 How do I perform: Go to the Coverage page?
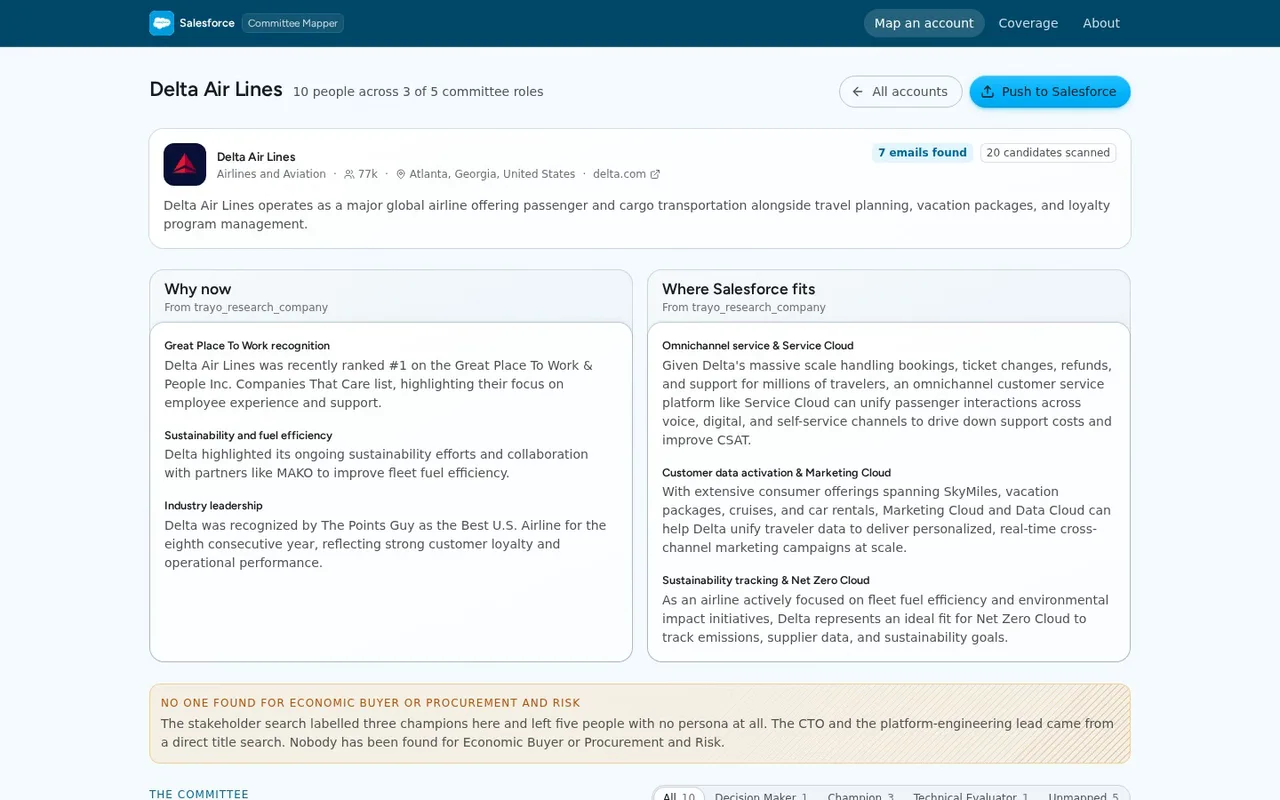tap(1028, 23)
